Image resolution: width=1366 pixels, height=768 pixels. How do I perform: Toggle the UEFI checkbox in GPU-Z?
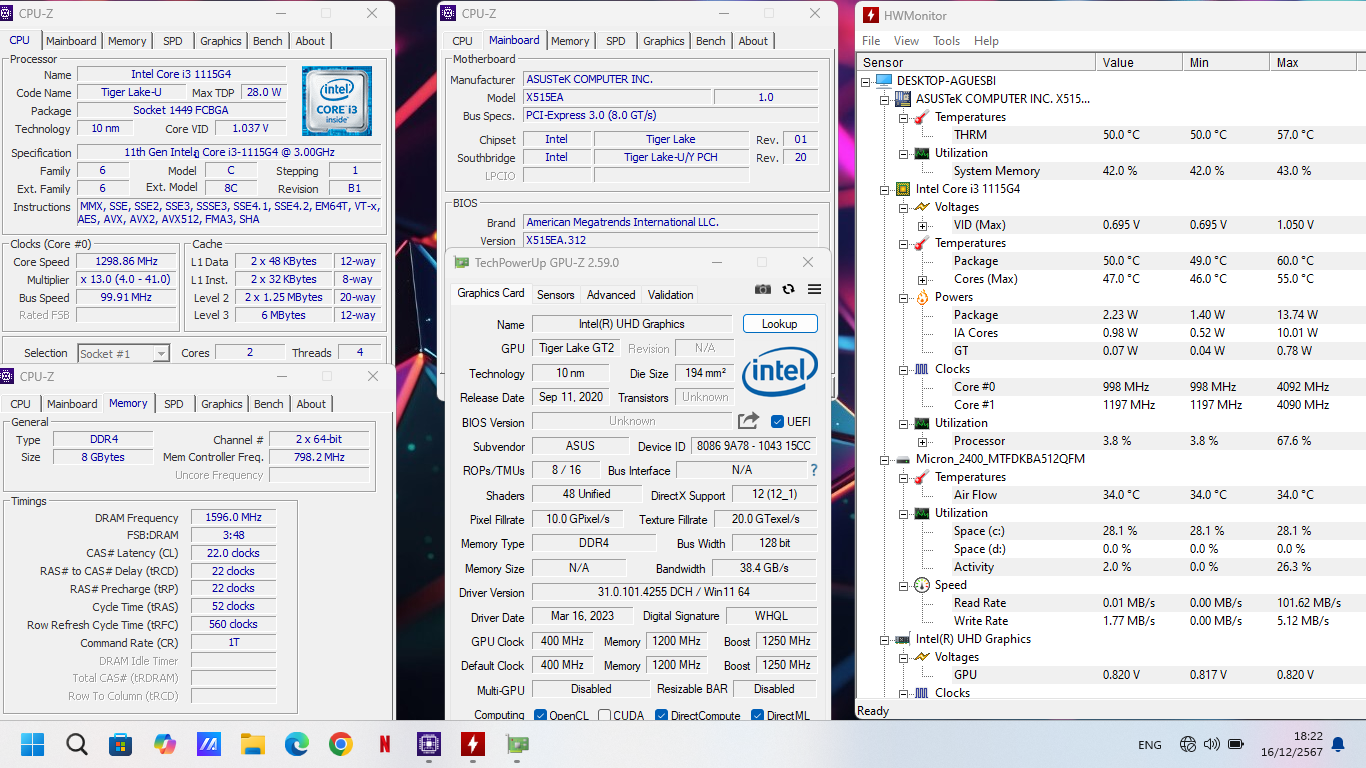click(x=778, y=421)
